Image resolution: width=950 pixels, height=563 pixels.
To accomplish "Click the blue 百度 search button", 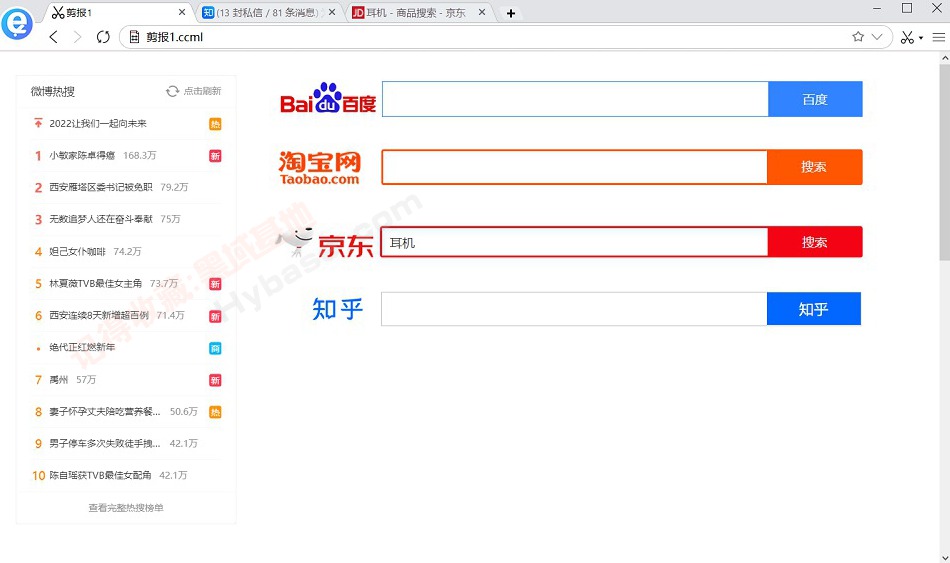I will click(815, 99).
